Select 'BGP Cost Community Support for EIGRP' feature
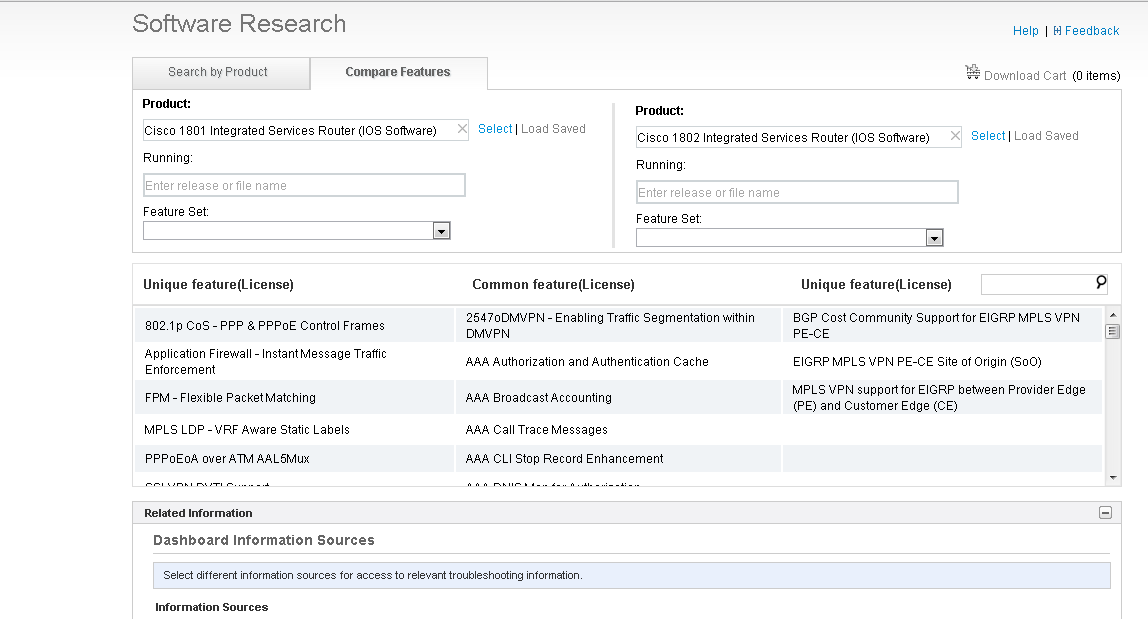Screen dimensions: 1148x619 [x=936, y=325]
